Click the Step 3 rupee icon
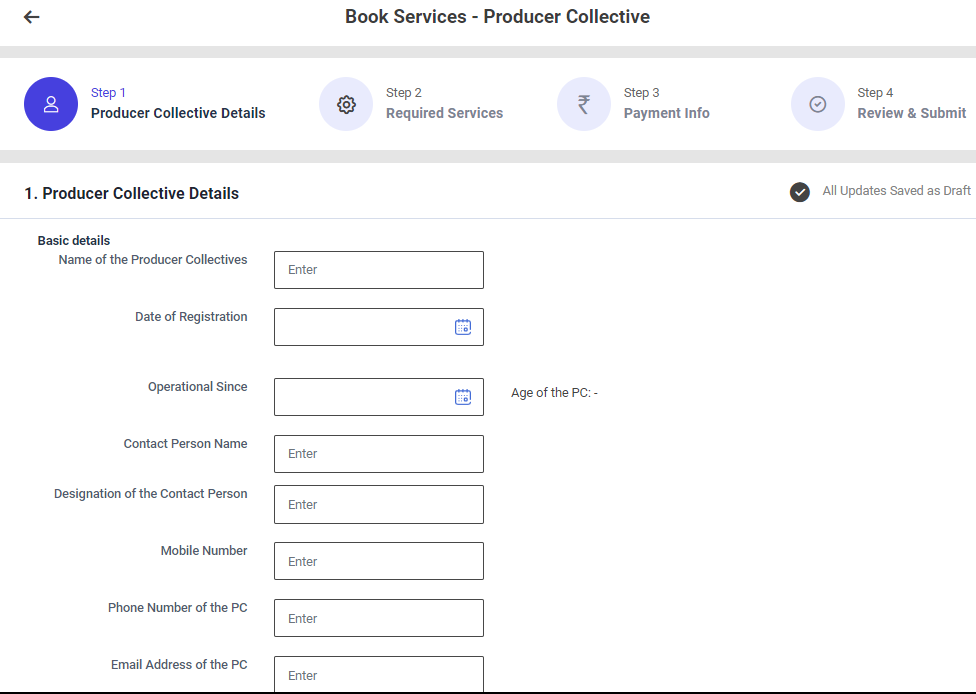This screenshot has height=694, width=976. tap(584, 104)
